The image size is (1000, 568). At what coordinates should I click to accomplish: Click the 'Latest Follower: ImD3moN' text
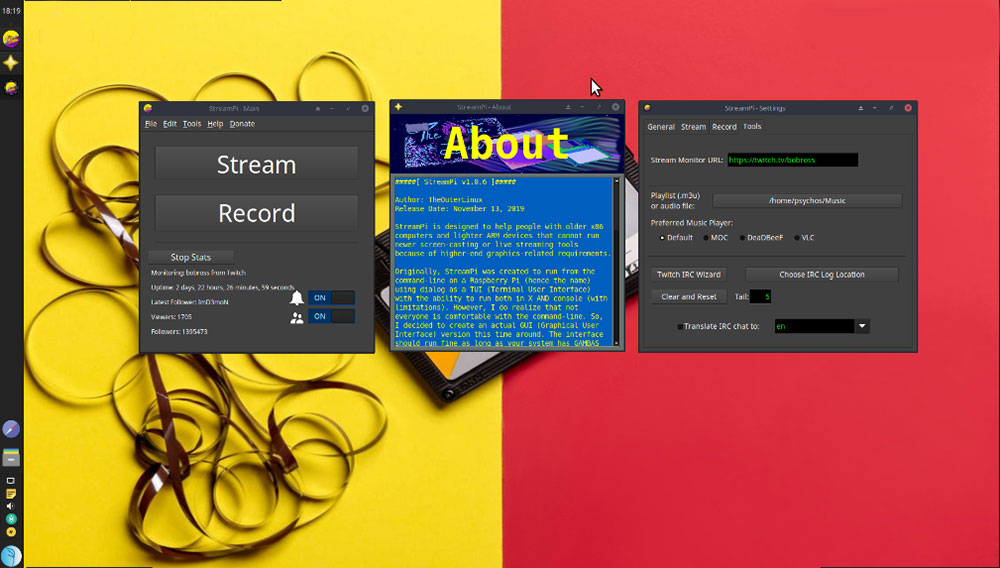189,302
